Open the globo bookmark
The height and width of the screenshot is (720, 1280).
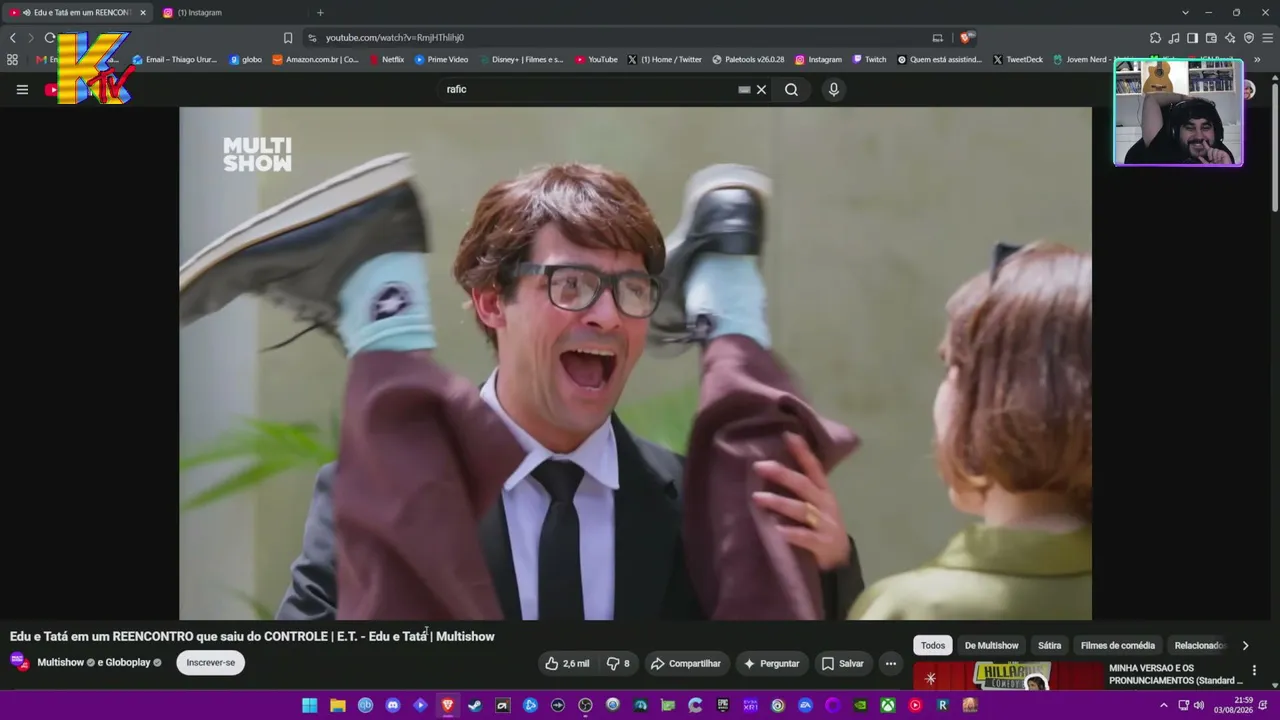(245, 59)
